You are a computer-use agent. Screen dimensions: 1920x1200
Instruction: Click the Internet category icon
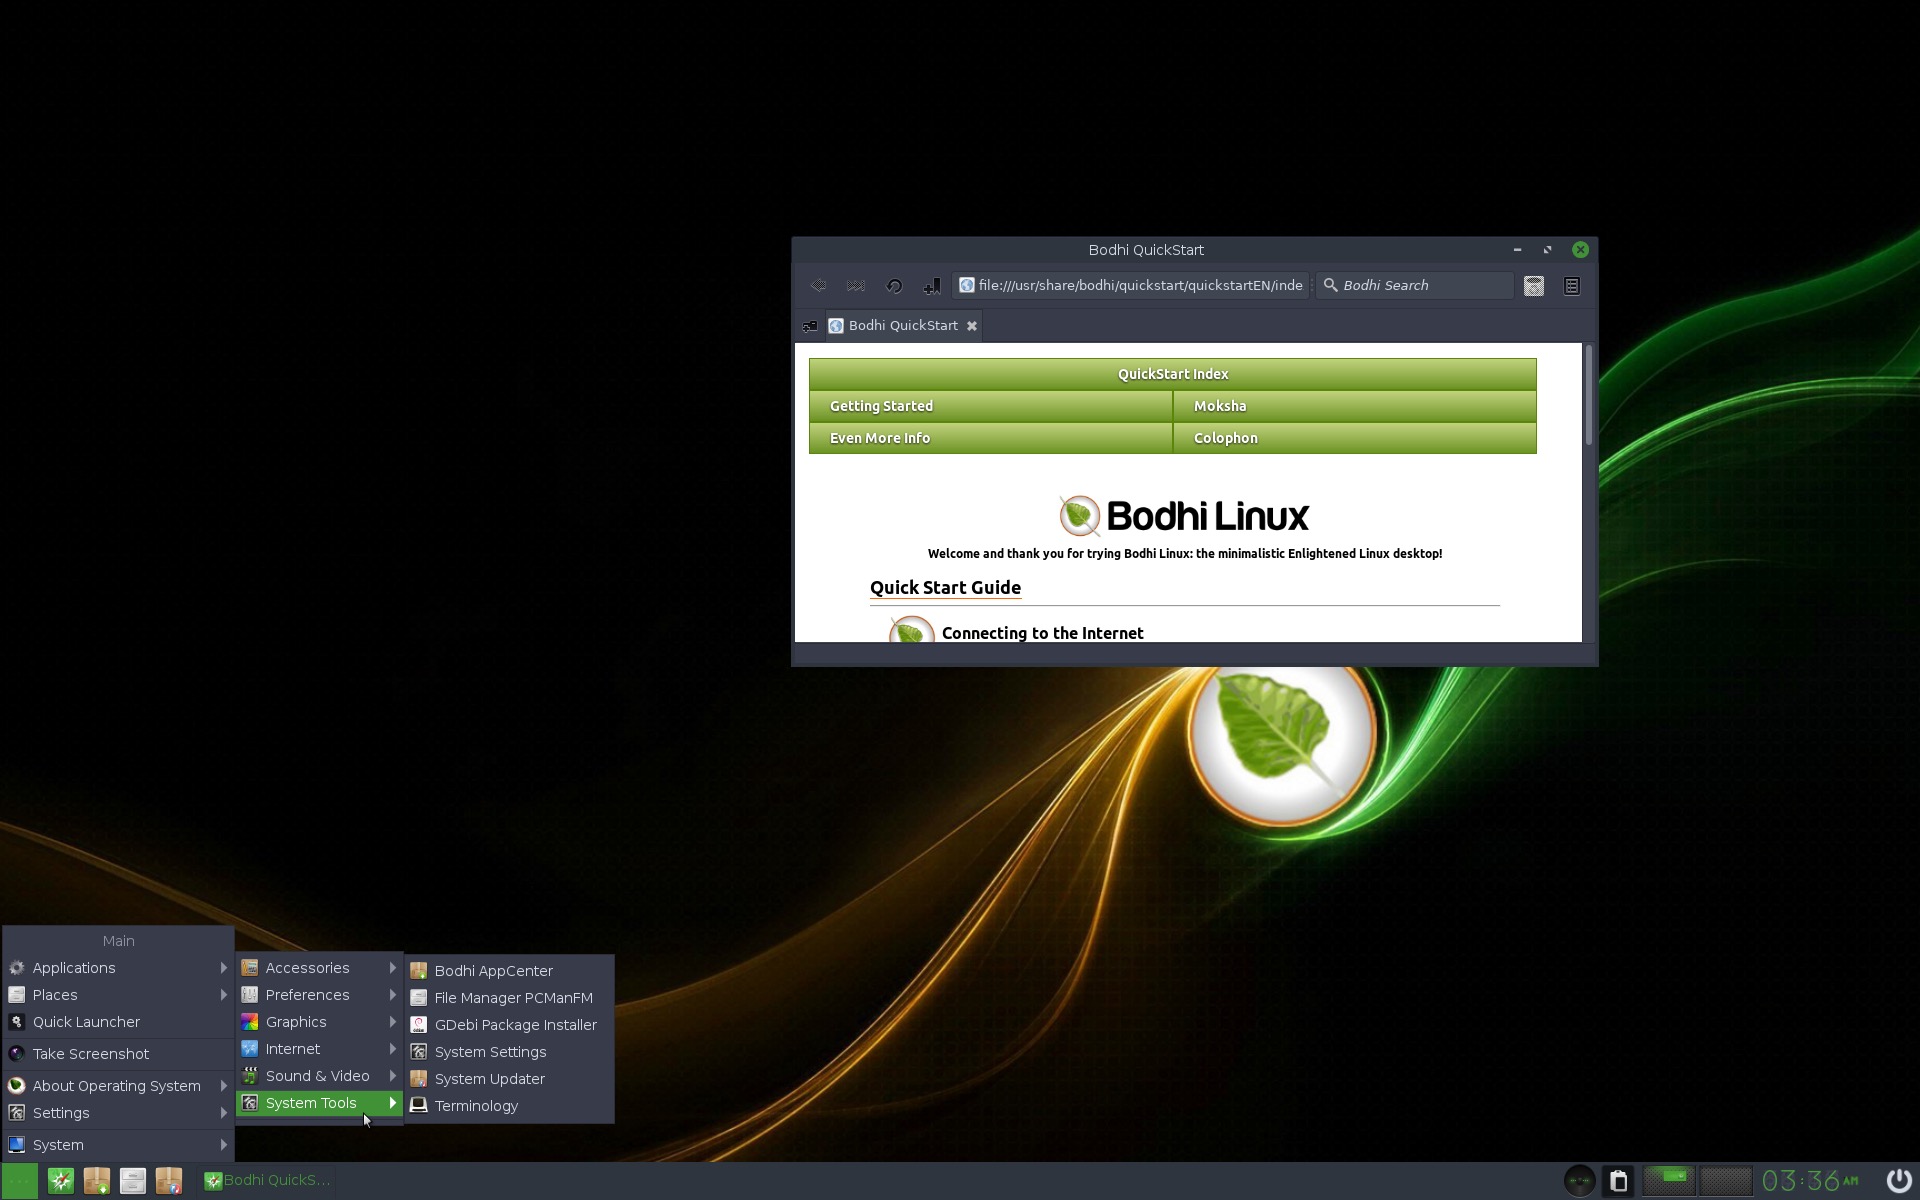(x=250, y=1049)
